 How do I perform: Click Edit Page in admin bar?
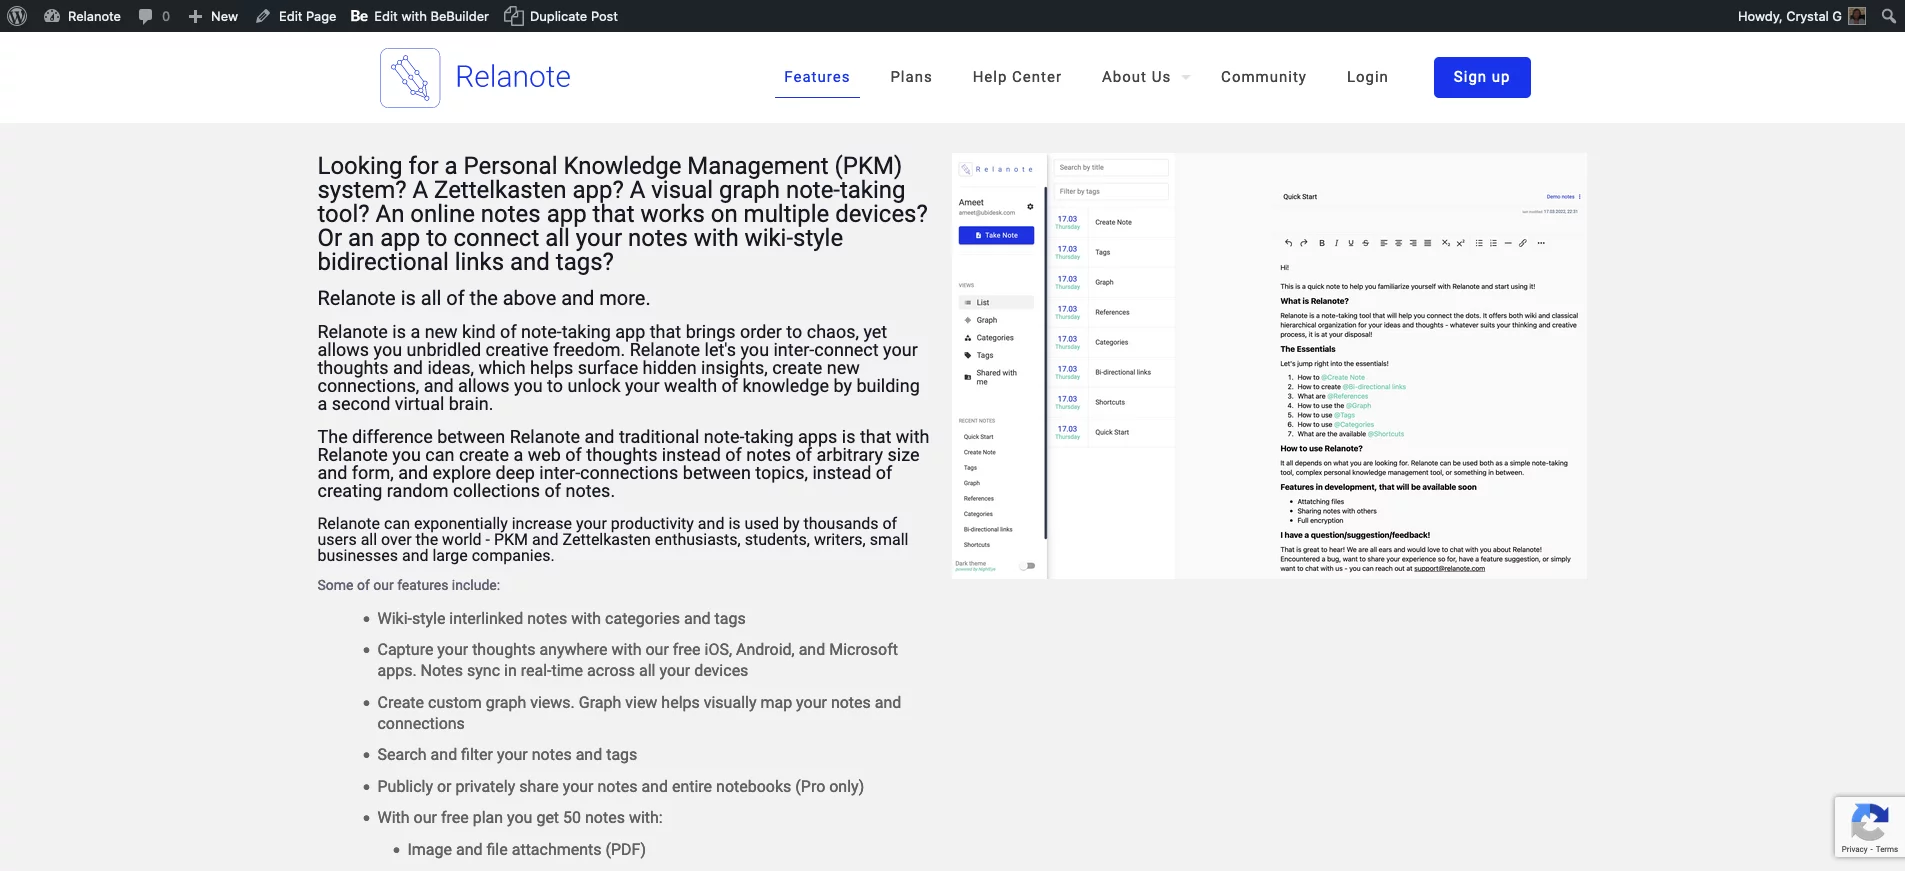[296, 16]
